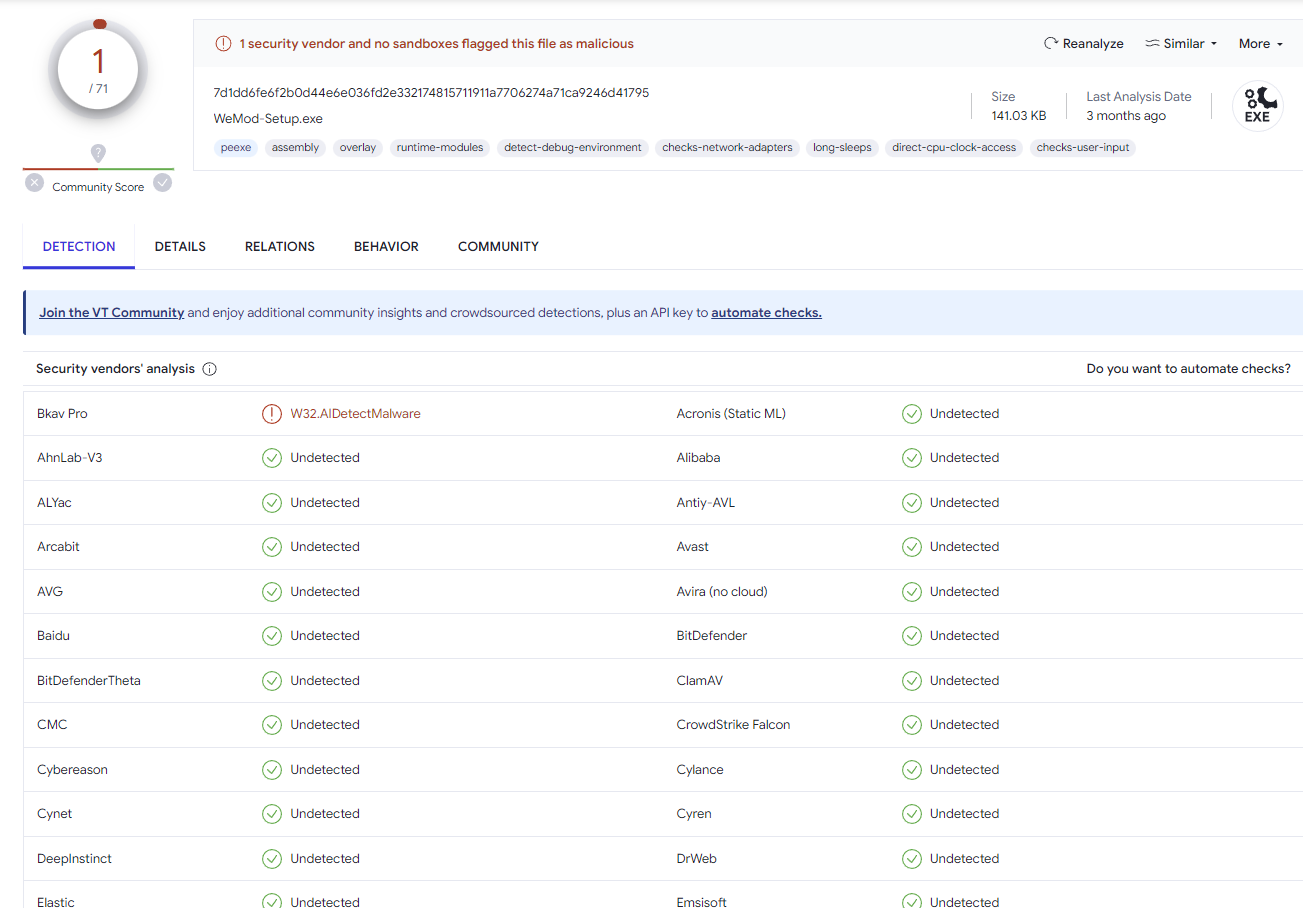Click the DeepInstinct undetected check icon
The width and height of the screenshot is (1303, 908).
pyautogui.click(x=272, y=859)
